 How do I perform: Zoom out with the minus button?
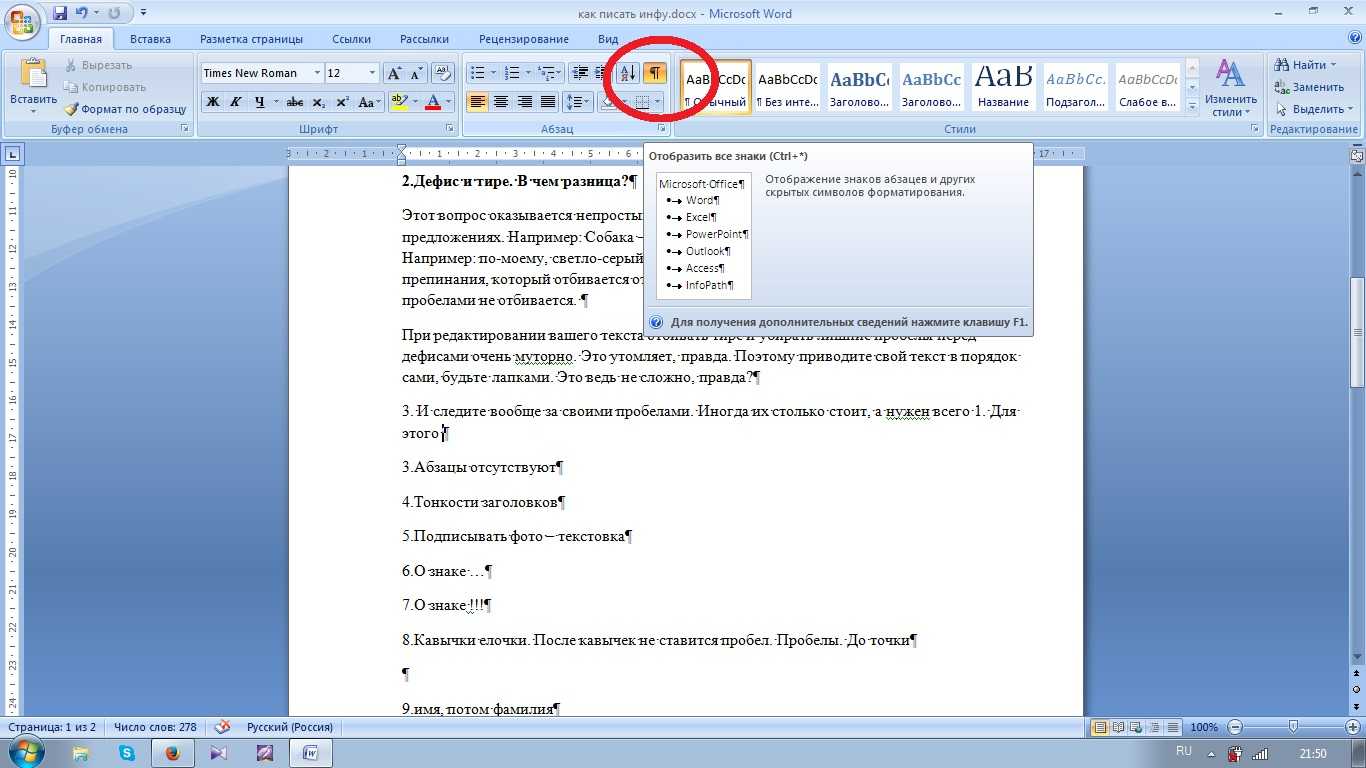tap(1235, 727)
